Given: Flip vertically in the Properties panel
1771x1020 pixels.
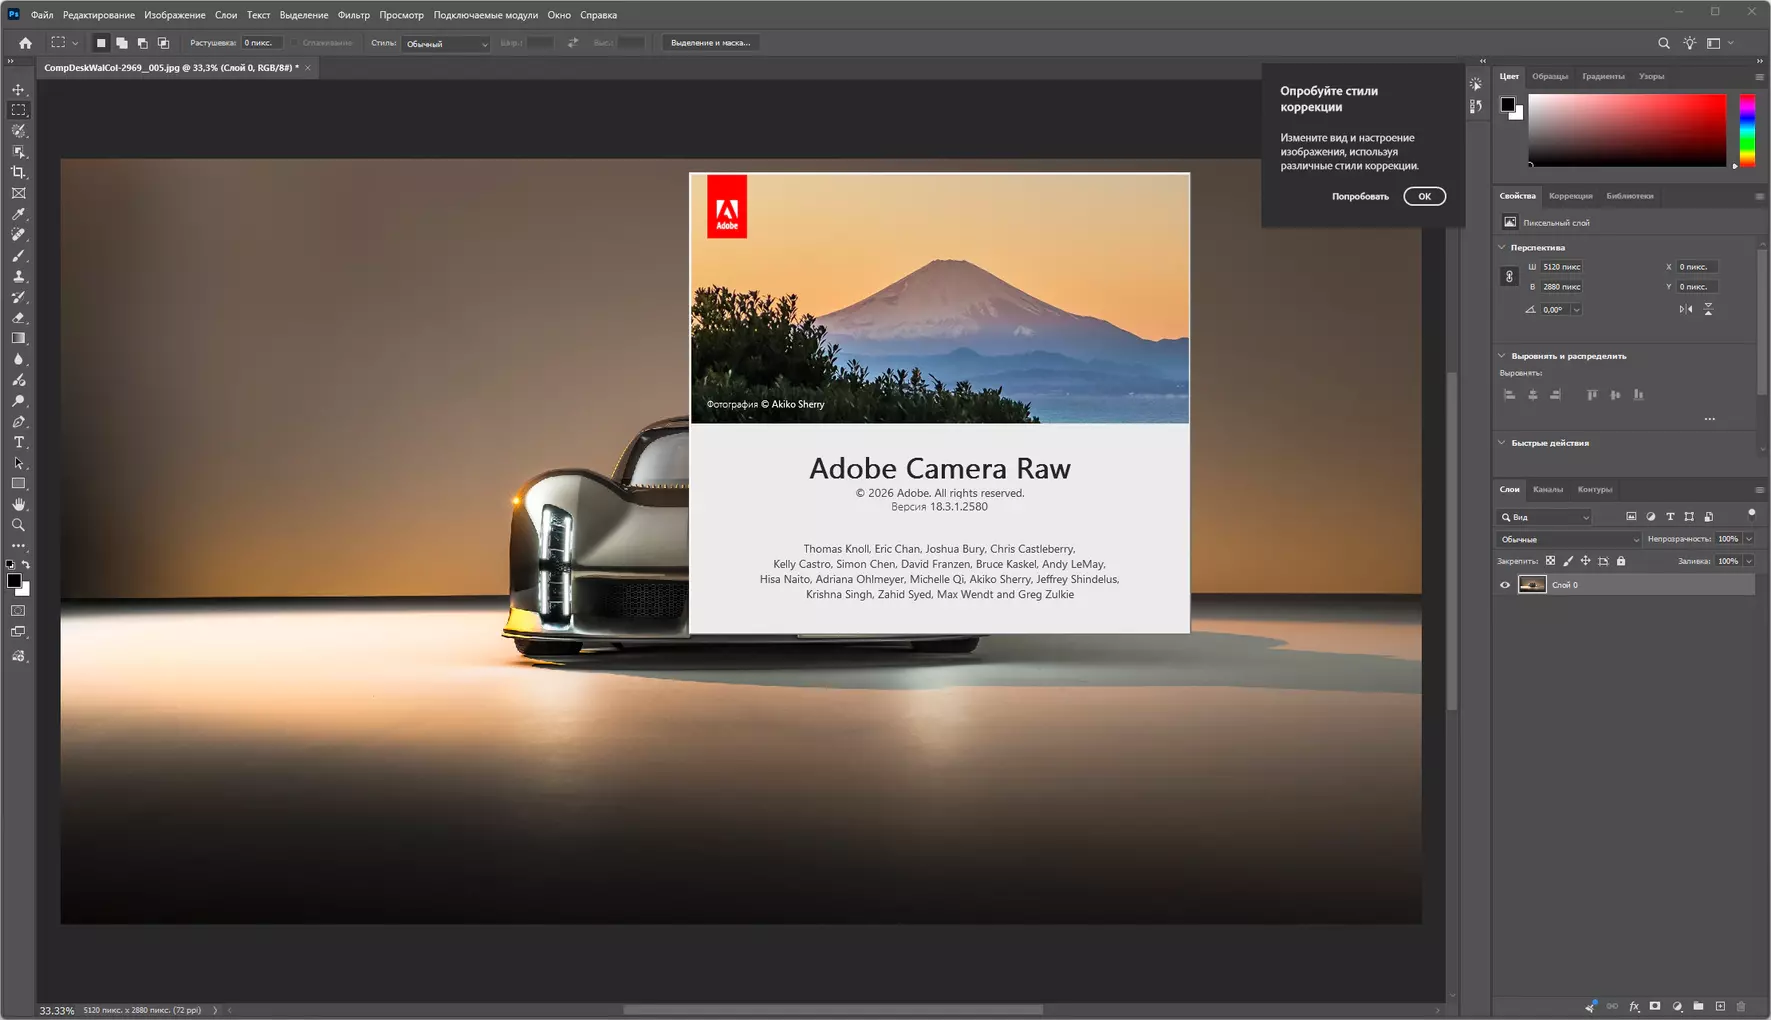Looking at the screenshot, I should pyautogui.click(x=1708, y=309).
